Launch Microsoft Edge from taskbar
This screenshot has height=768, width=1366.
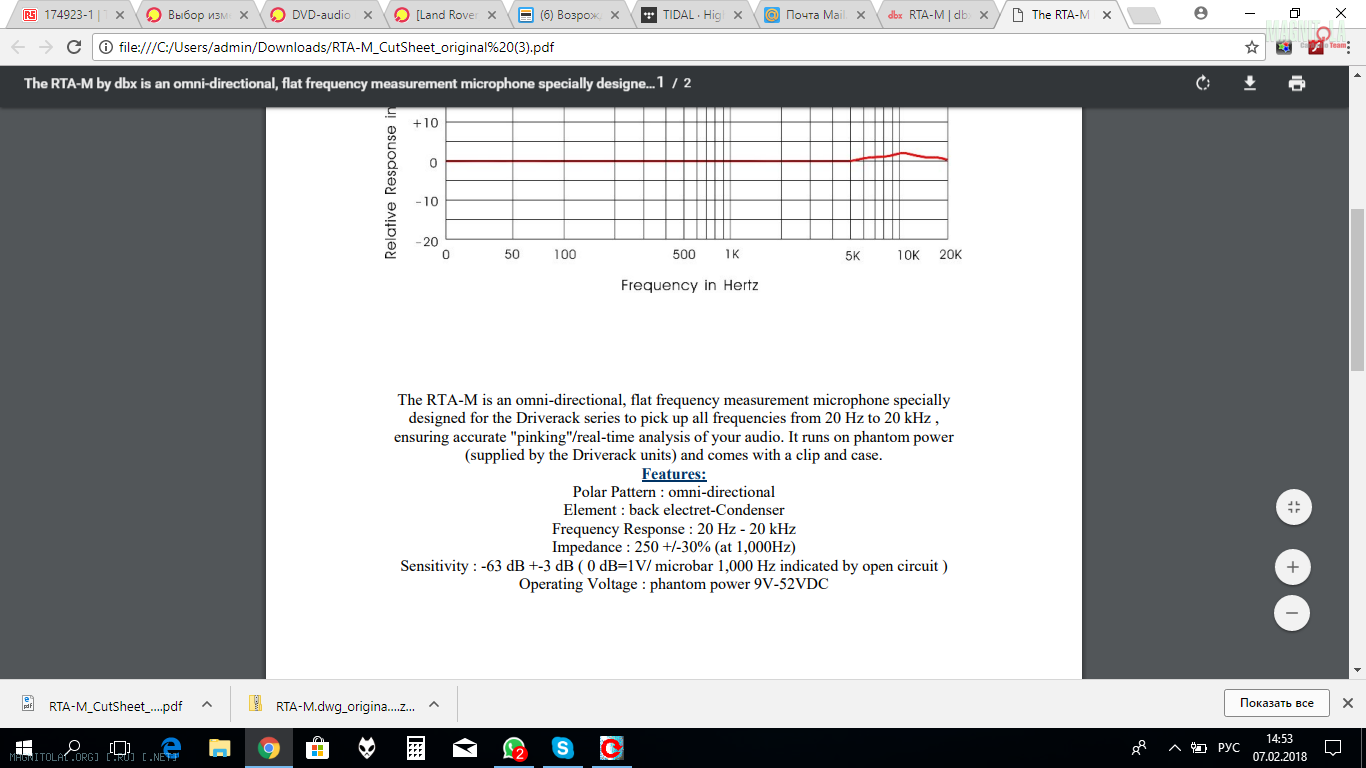pyautogui.click(x=170, y=748)
